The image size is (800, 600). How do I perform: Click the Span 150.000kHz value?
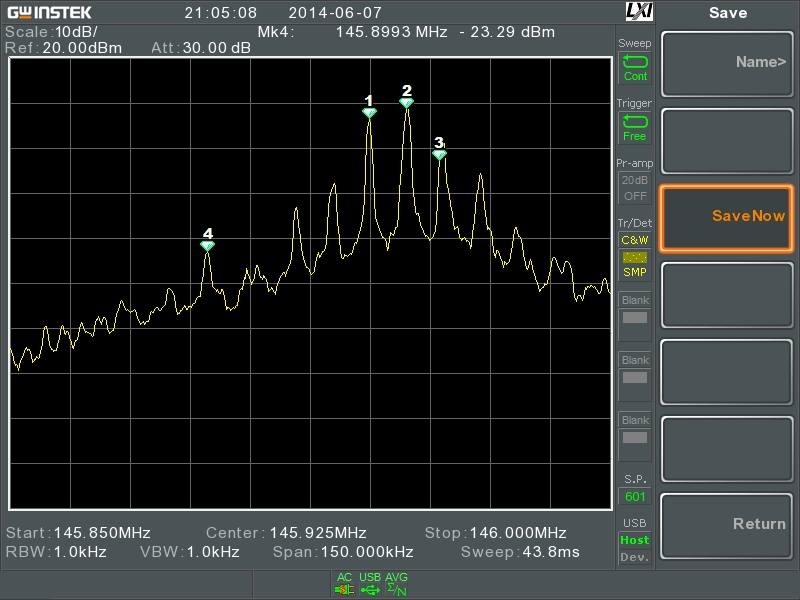point(365,552)
